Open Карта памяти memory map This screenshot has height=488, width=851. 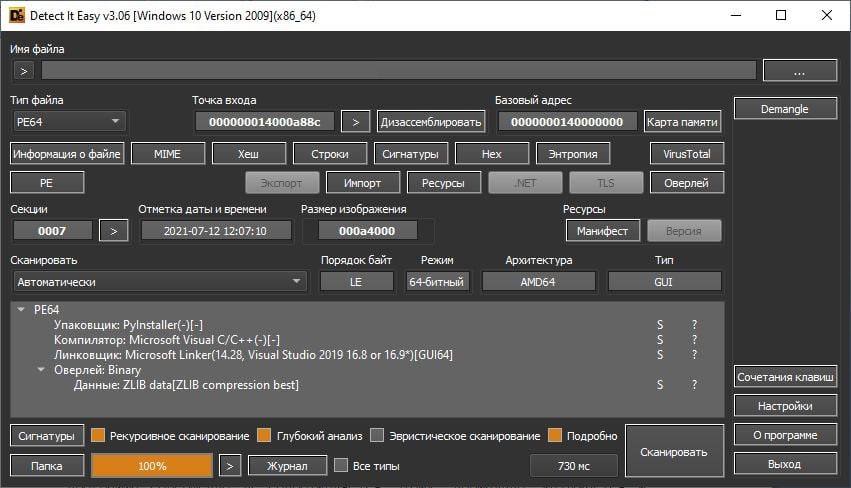(x=682, y=122)
